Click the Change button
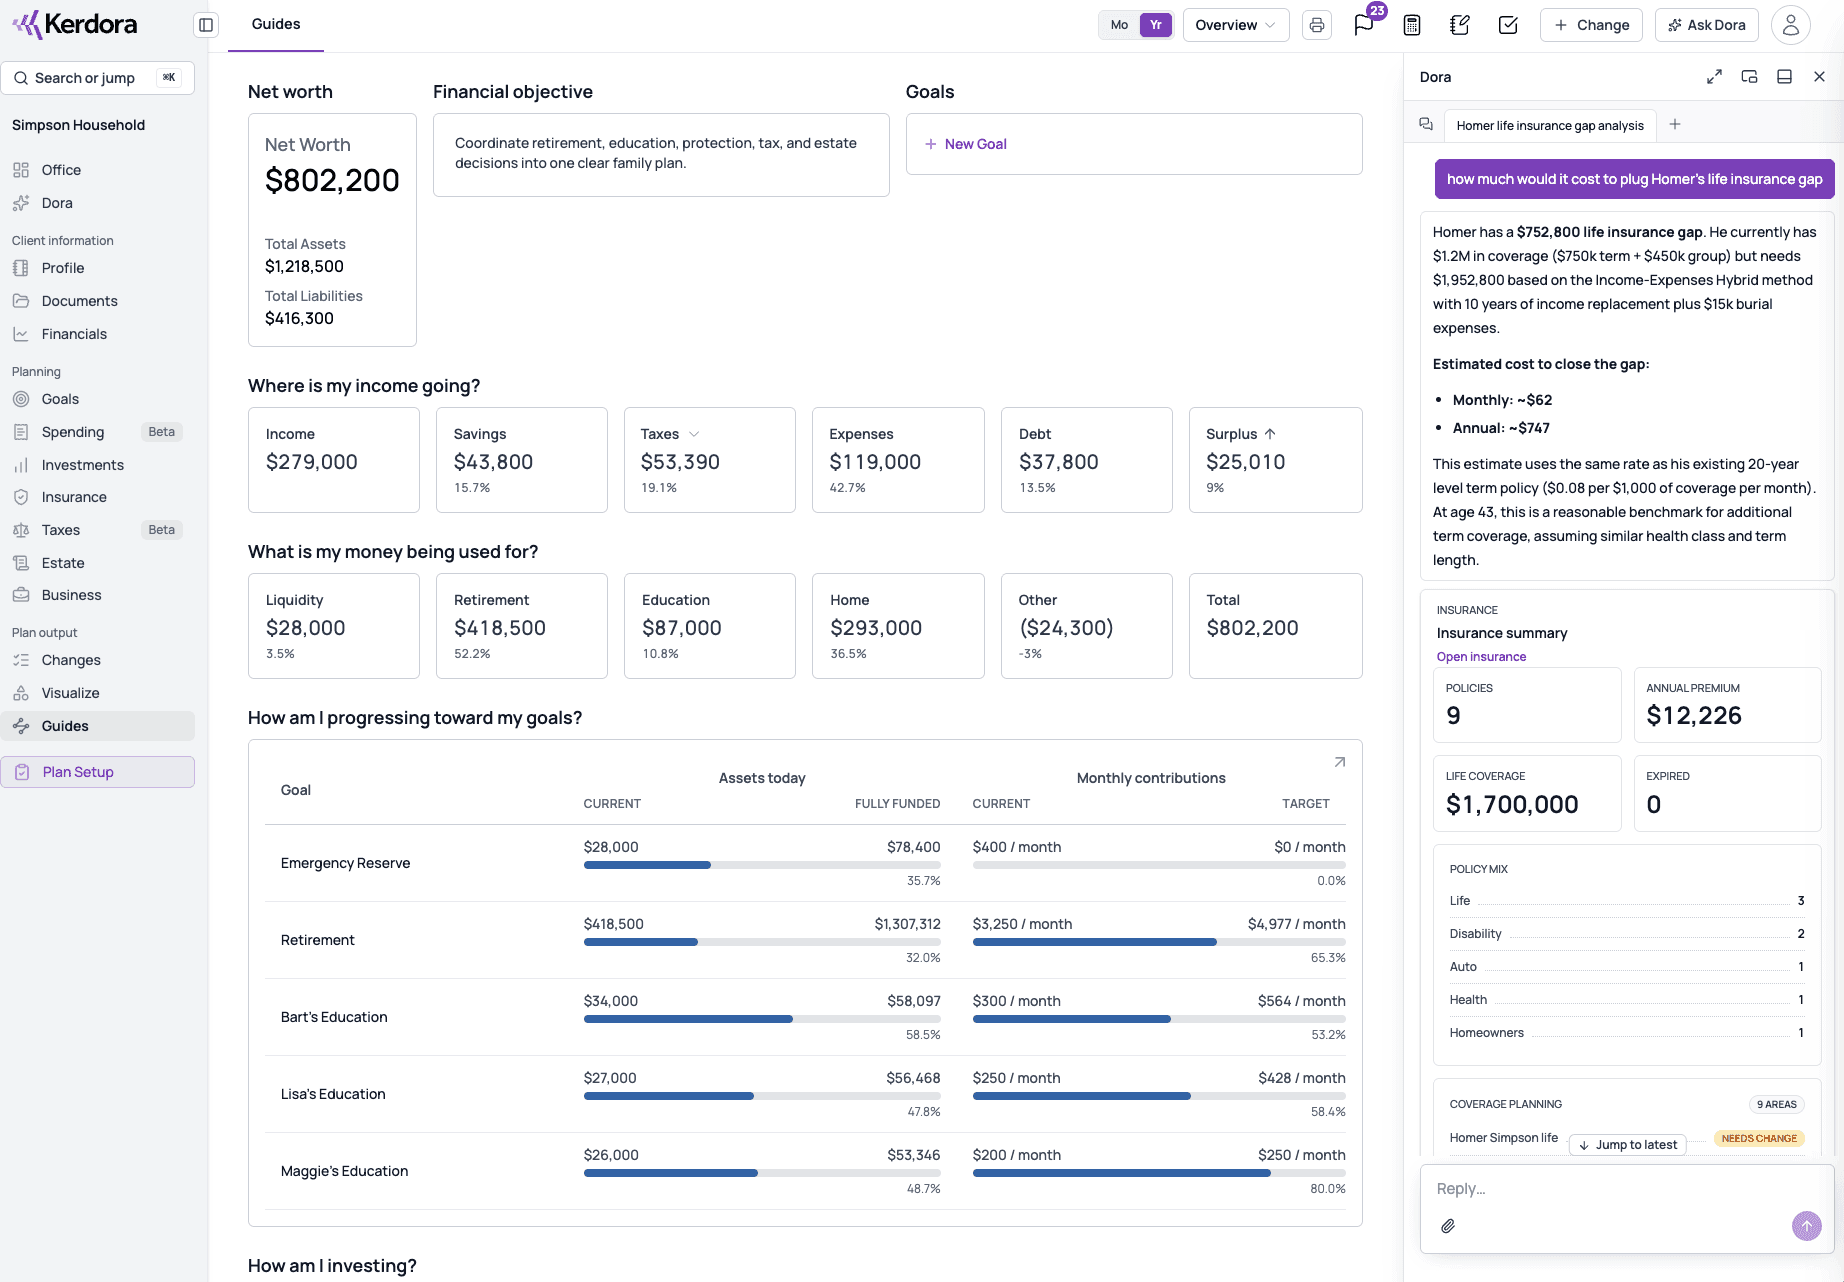 1591,25
